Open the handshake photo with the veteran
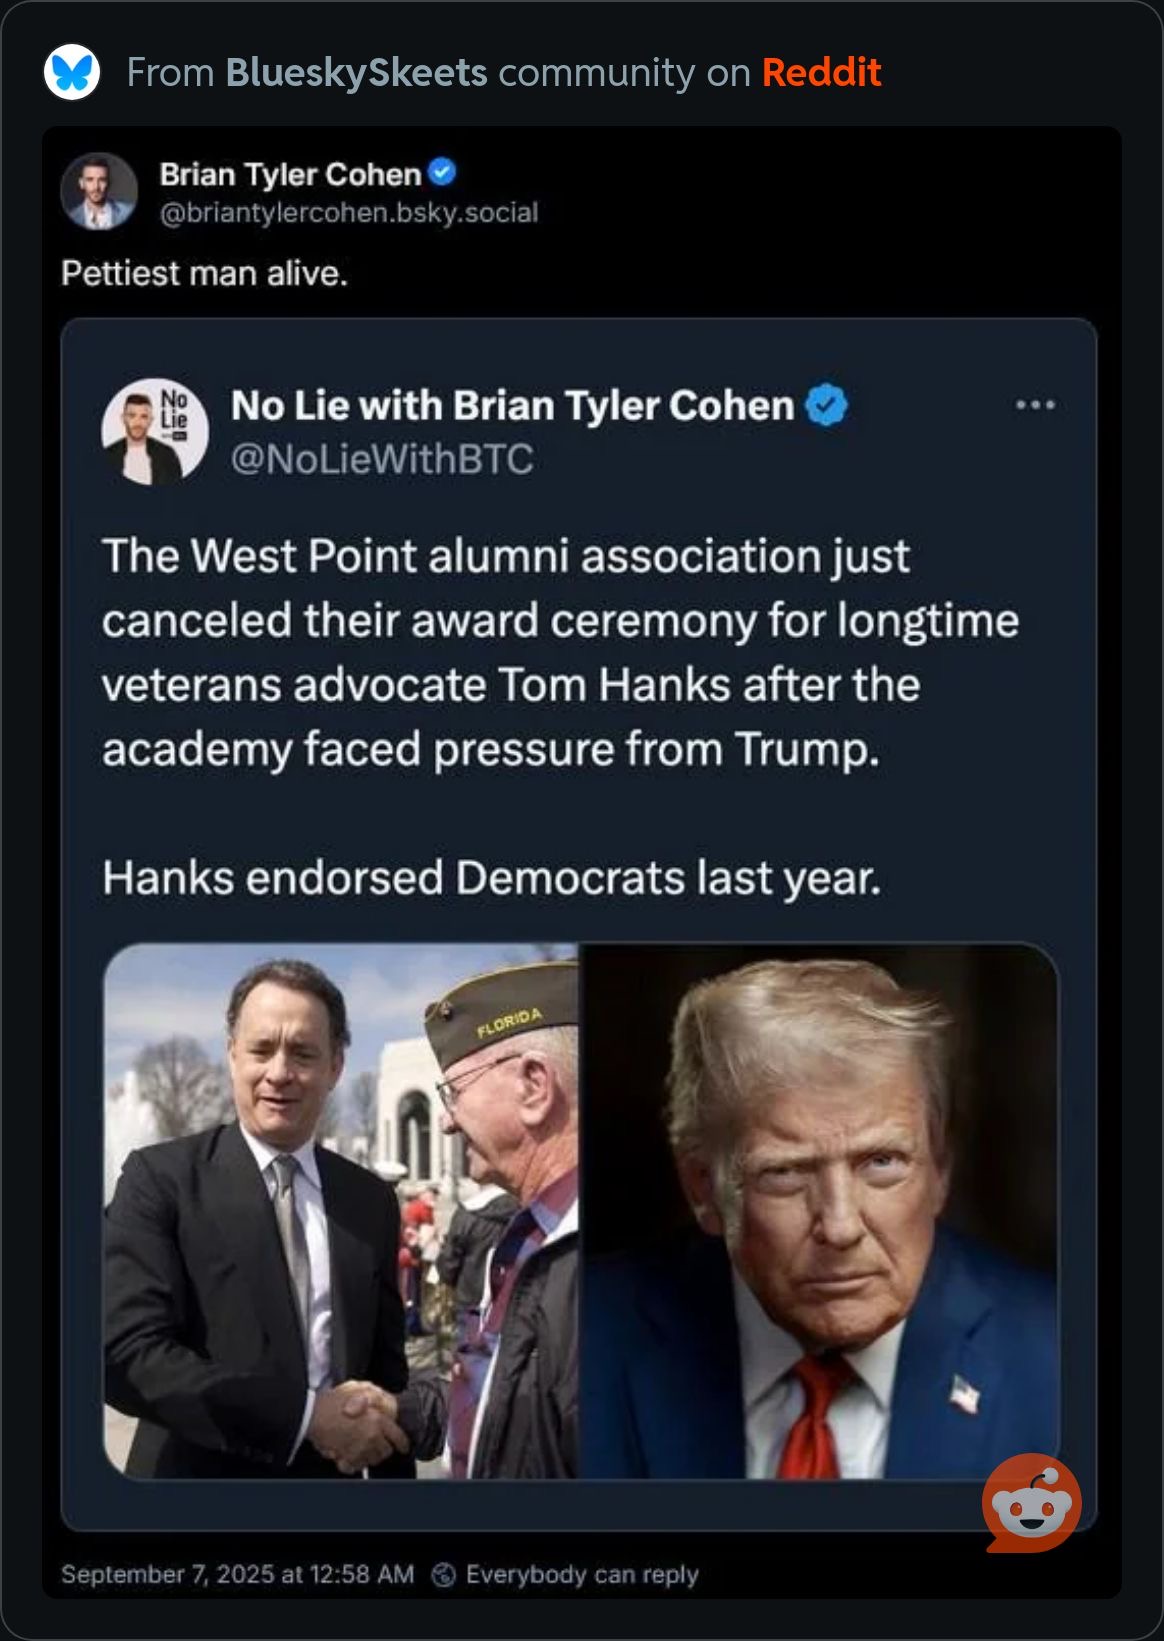Image resolution: width=1164 pixels, height=1641 pixels. [x=341, y=1211]
